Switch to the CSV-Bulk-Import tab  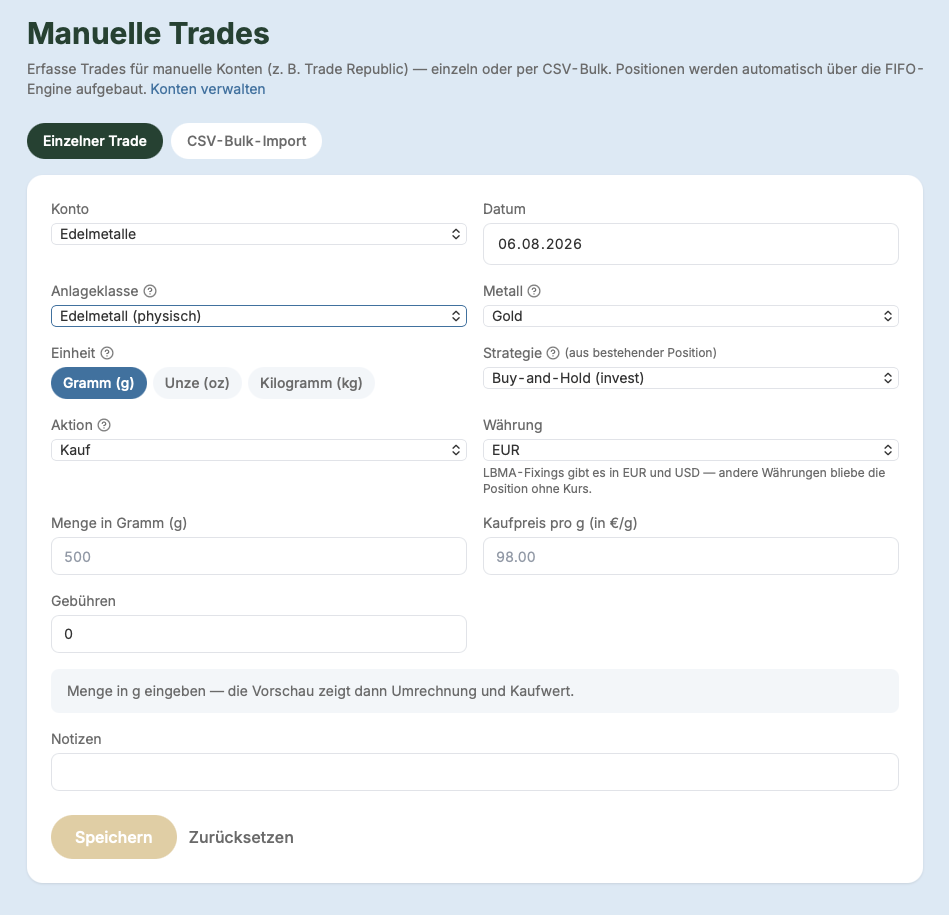click(246, 141)
